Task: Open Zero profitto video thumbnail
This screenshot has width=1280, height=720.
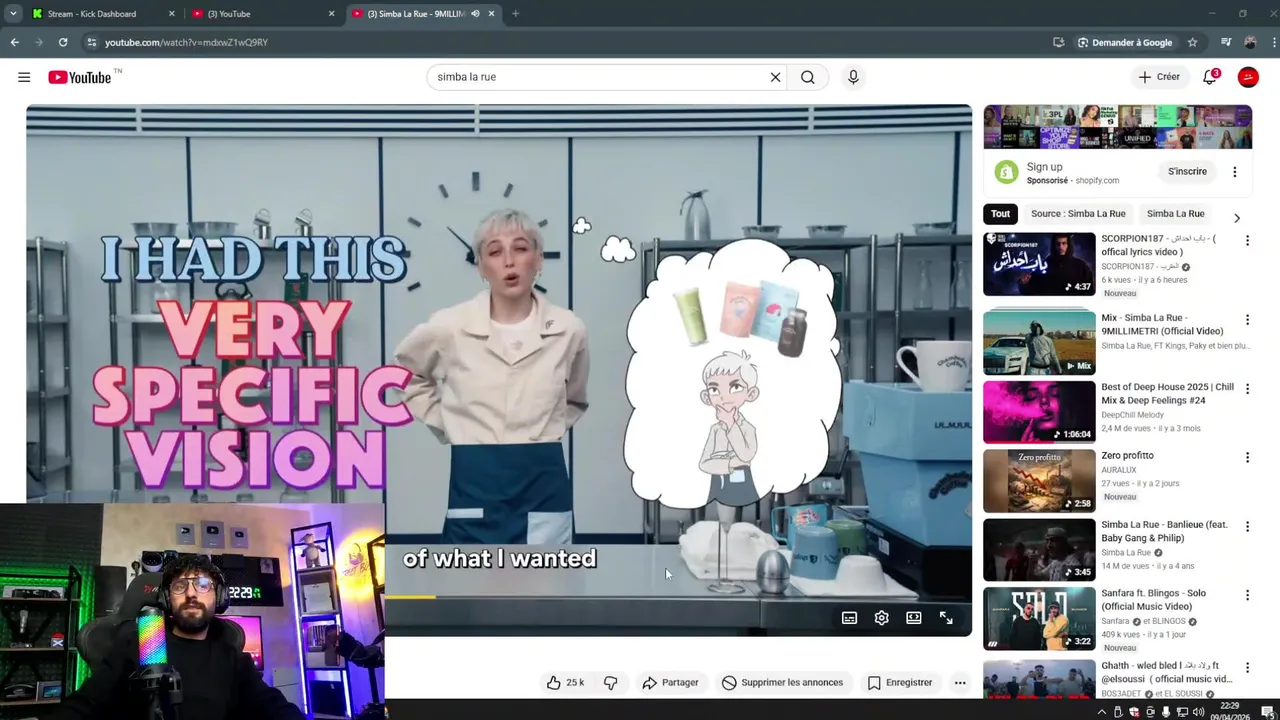Action: (1039, 481)
